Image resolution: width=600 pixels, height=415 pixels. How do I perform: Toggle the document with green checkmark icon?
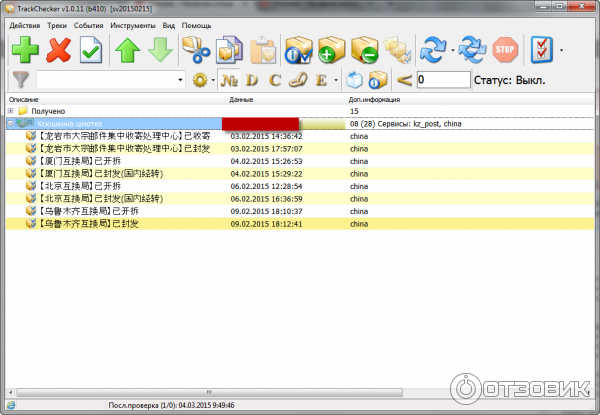[x=92, y=49]
